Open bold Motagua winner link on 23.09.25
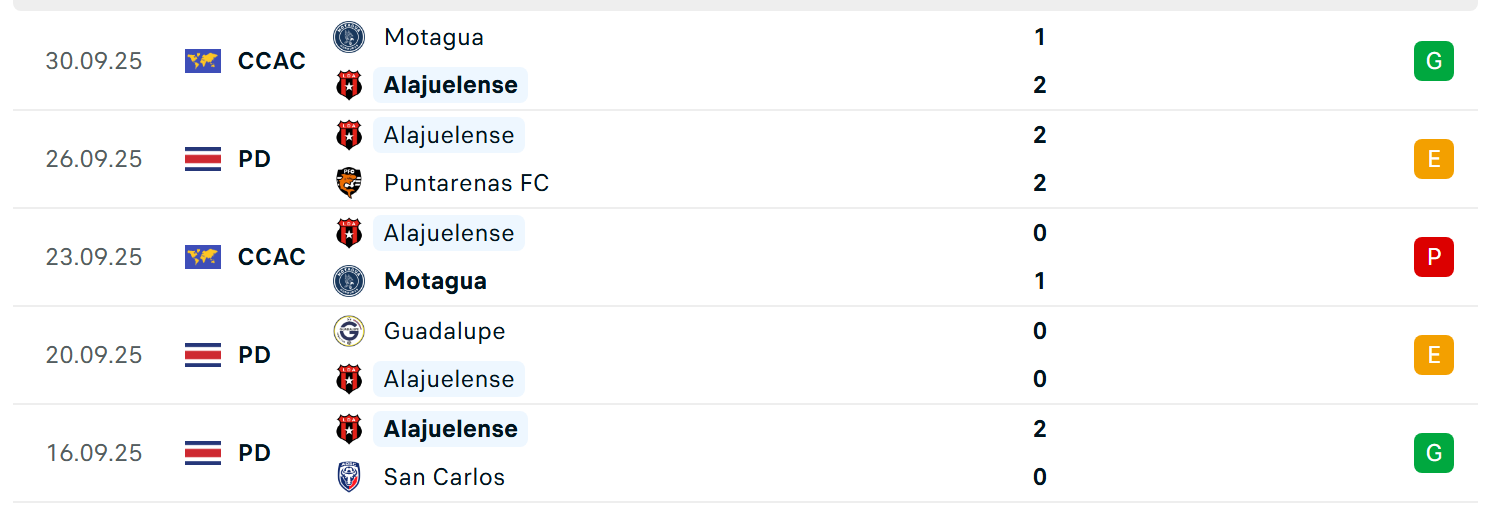 (x=435, y=281)
